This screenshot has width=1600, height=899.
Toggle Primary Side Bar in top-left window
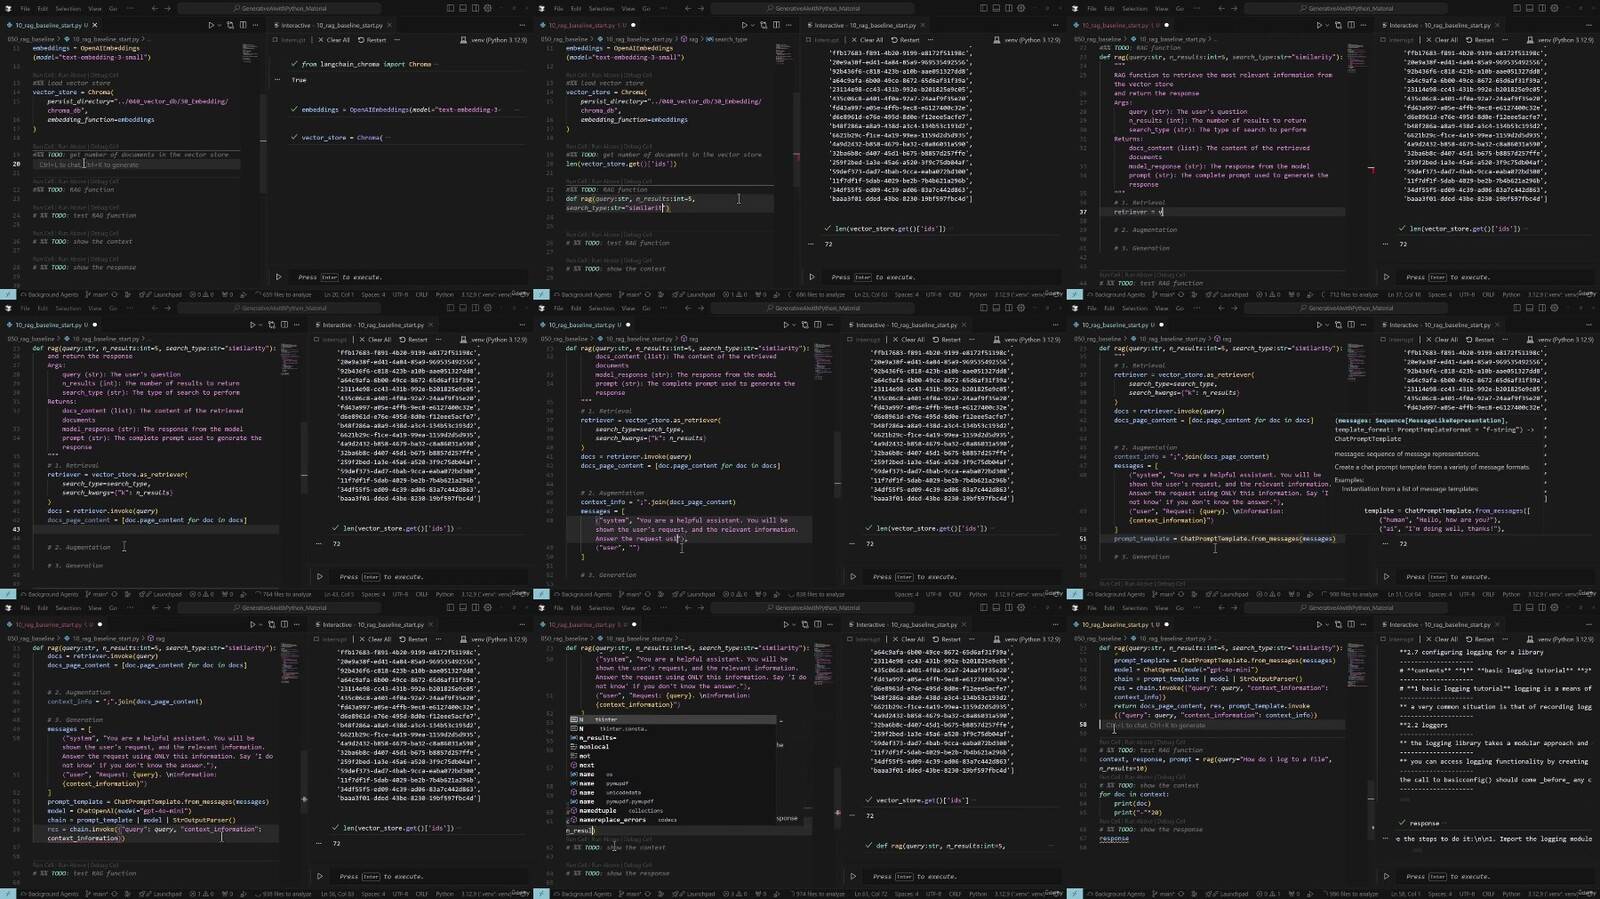[451, 8]
